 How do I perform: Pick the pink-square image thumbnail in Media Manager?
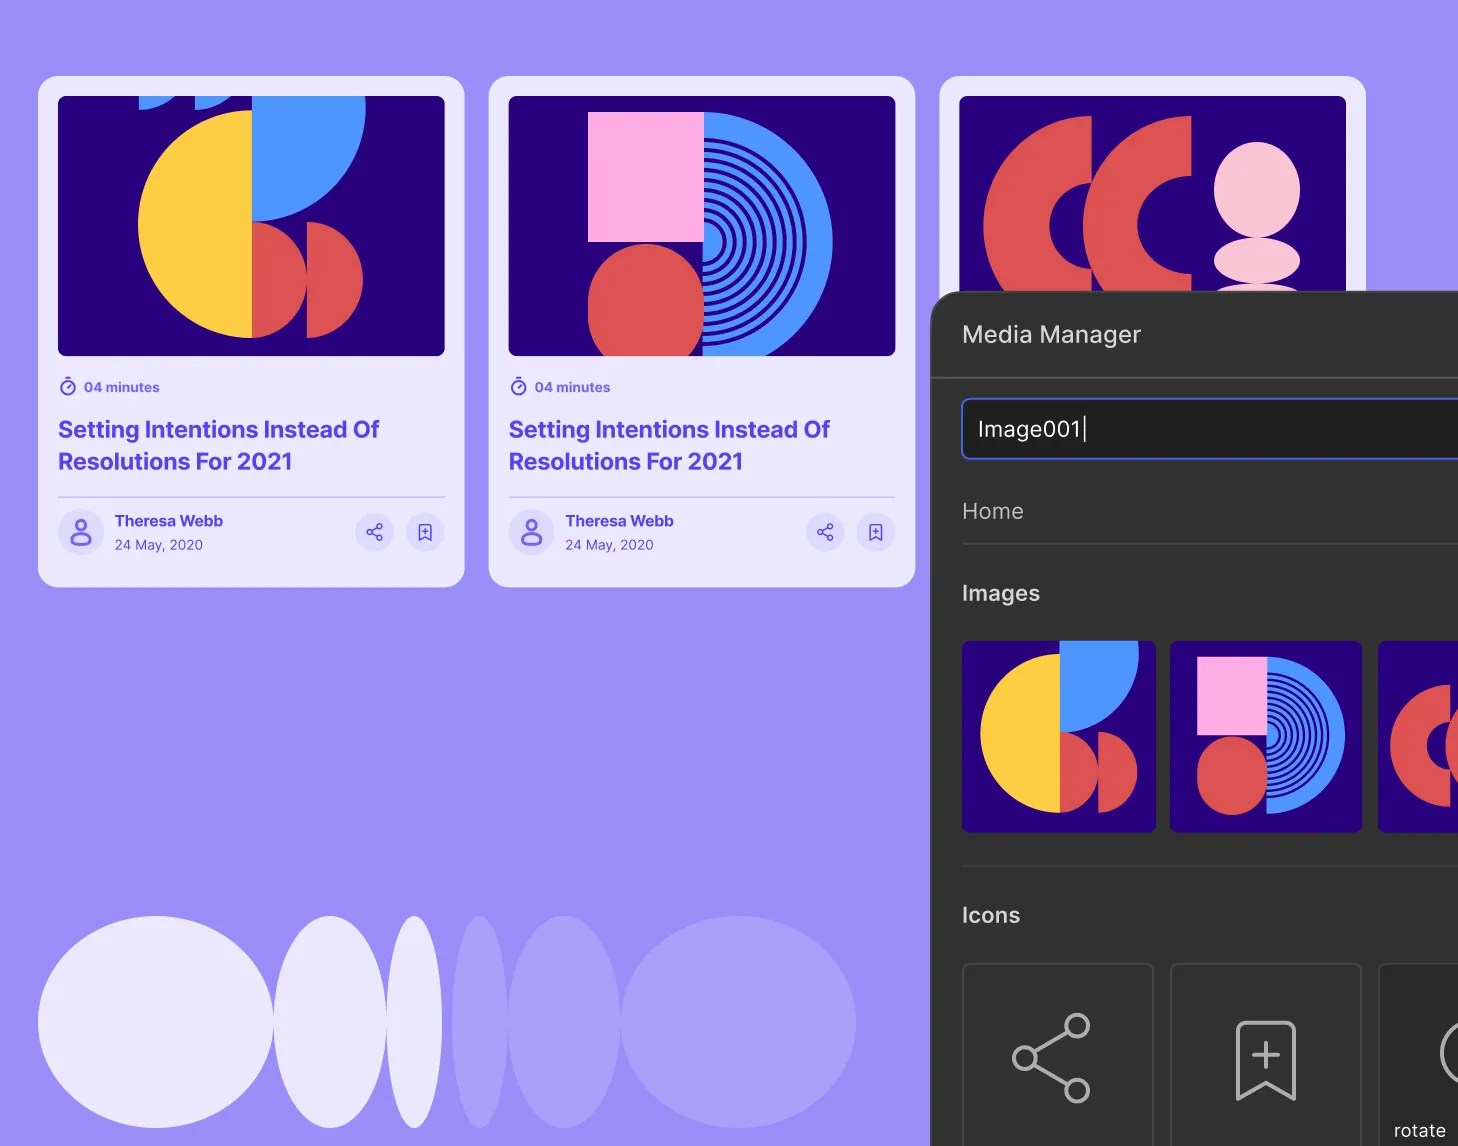[x=1266, y=737]
